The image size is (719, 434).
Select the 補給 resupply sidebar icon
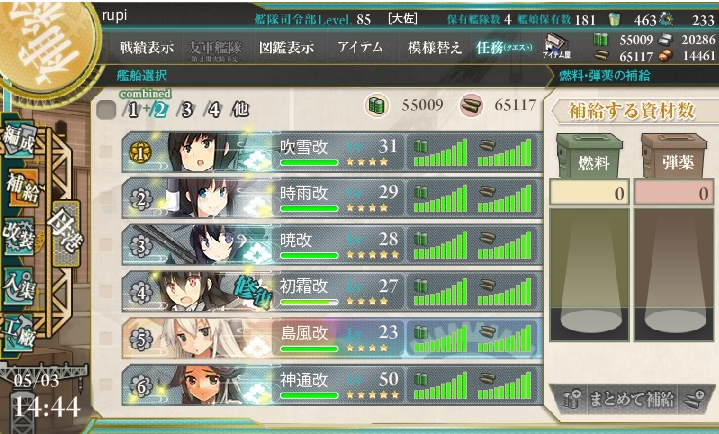coord(22,188)
